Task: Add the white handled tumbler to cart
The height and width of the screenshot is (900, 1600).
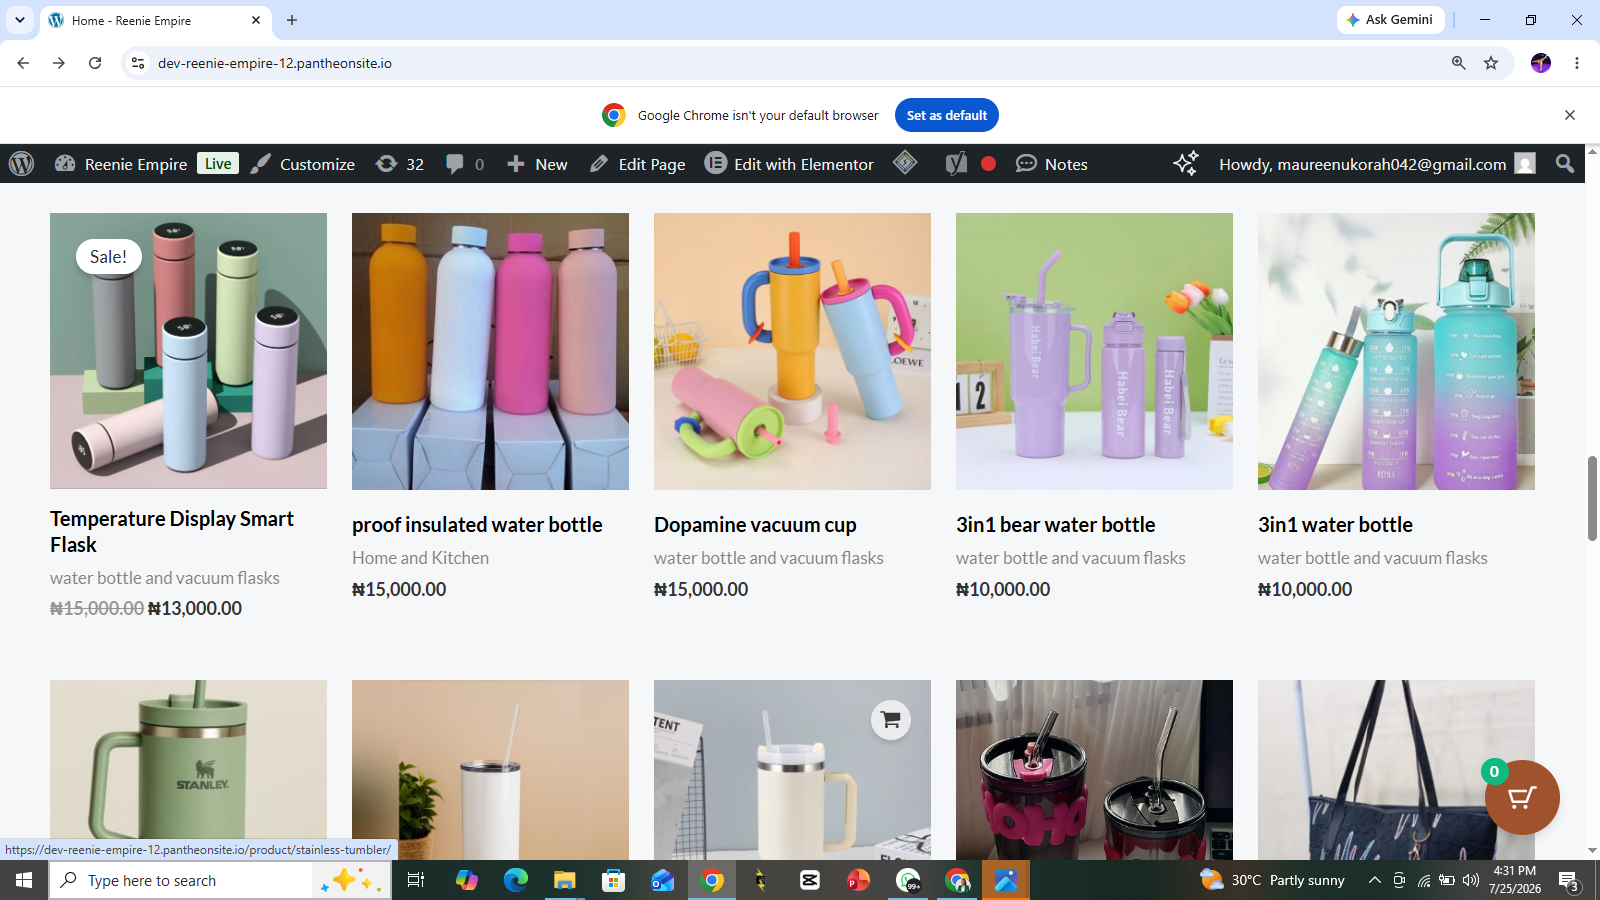Action: click(891, 720)
